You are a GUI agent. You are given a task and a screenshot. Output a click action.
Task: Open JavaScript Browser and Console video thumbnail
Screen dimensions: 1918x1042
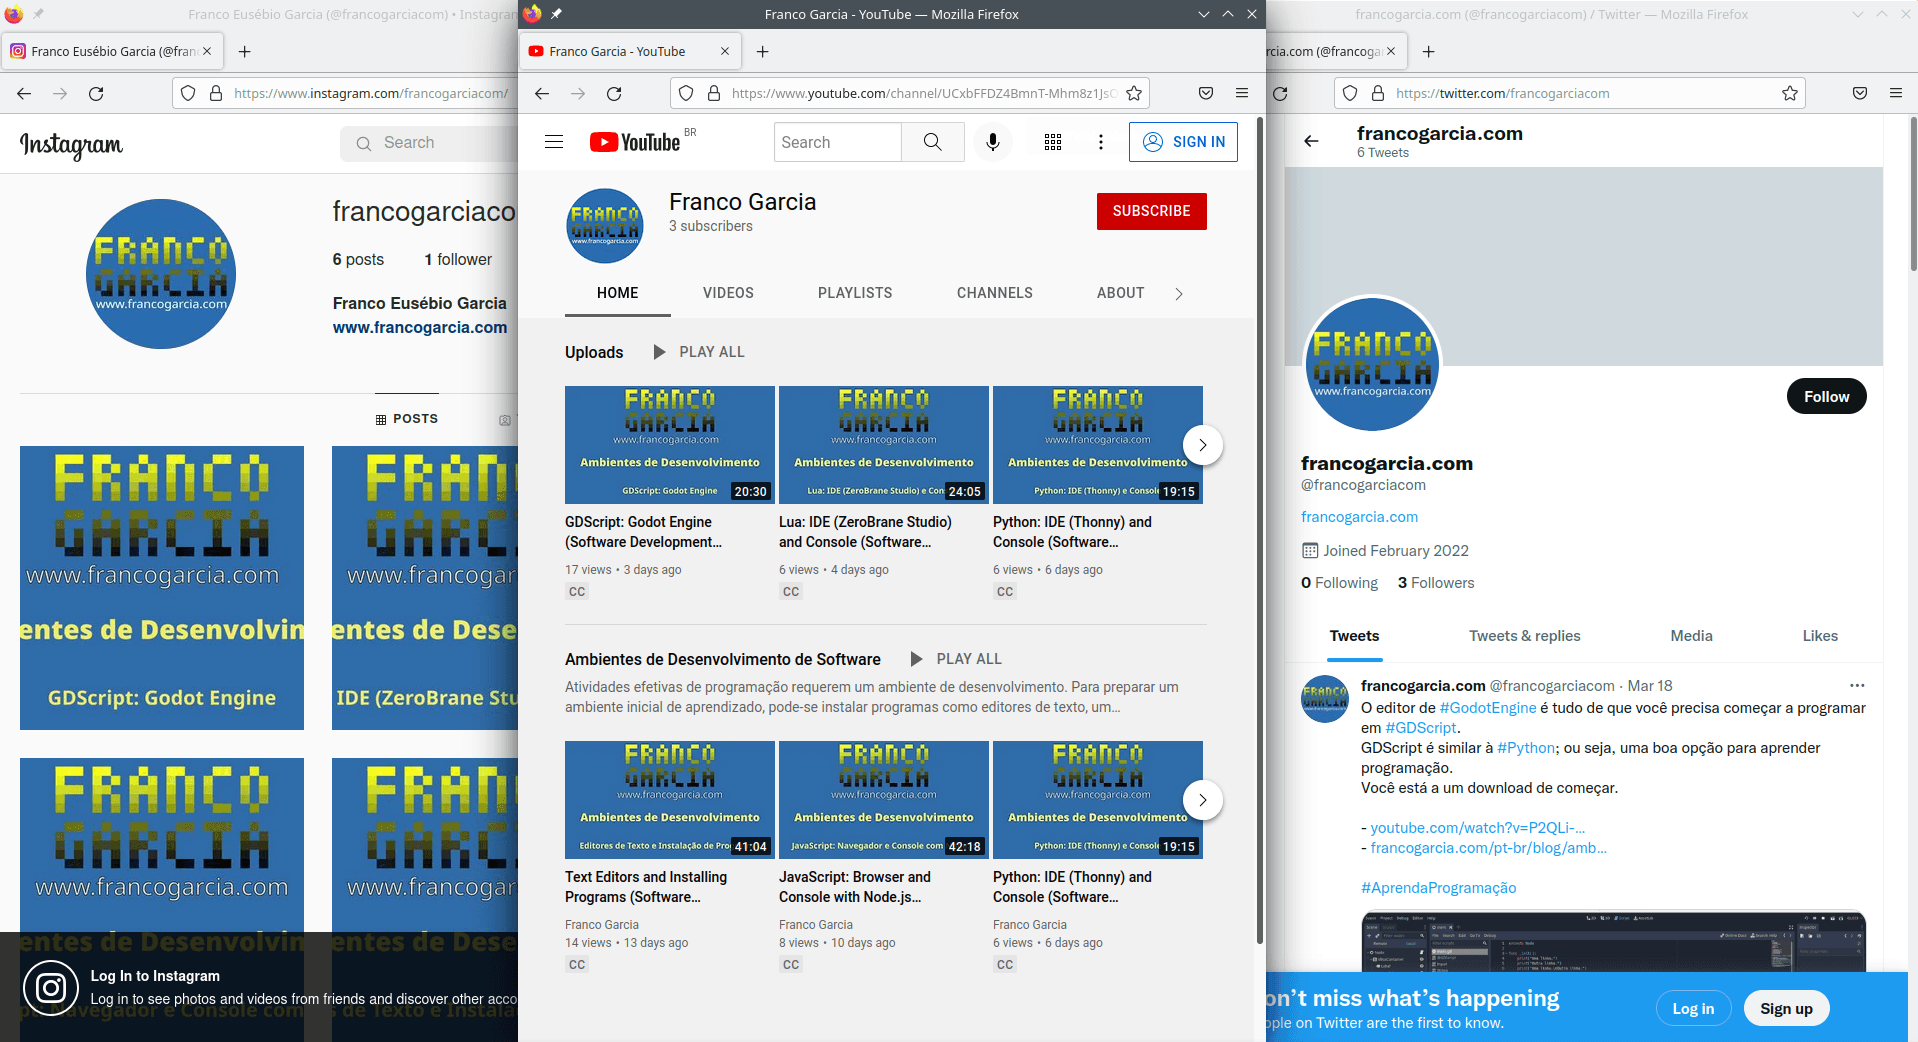884,800
